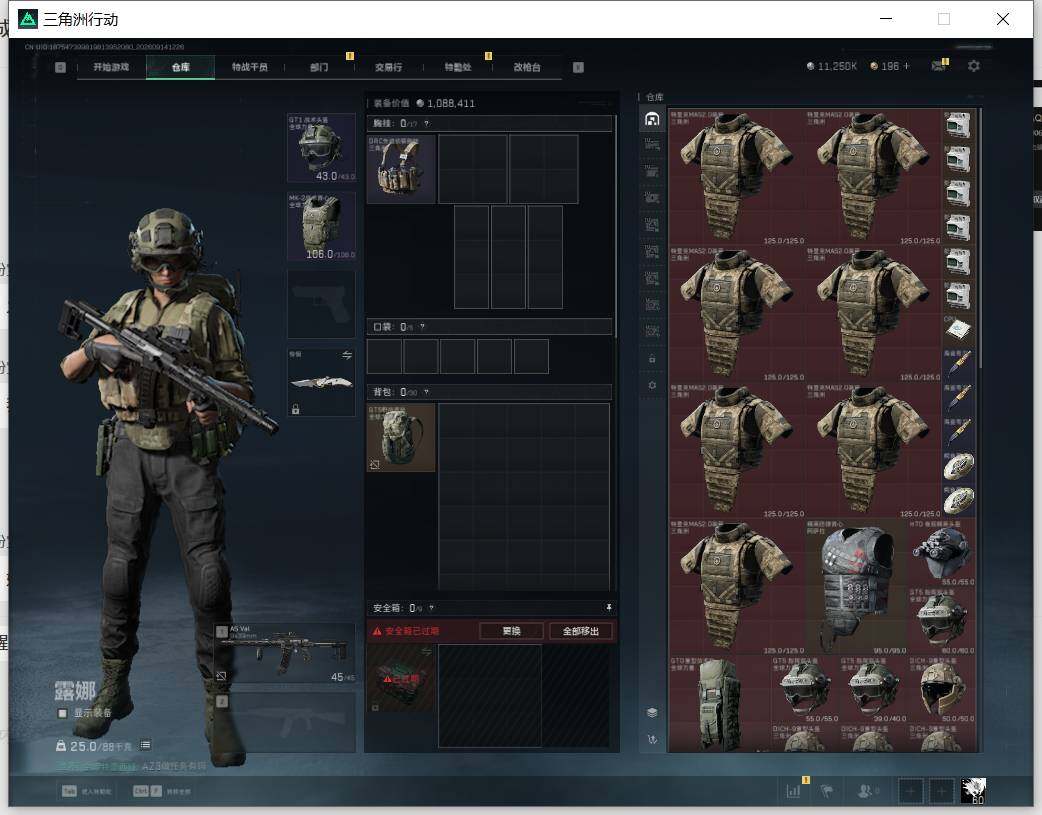Viewport: 1042px width, 815px height.
Task: Click the weight details list icon
Action: 145,745
